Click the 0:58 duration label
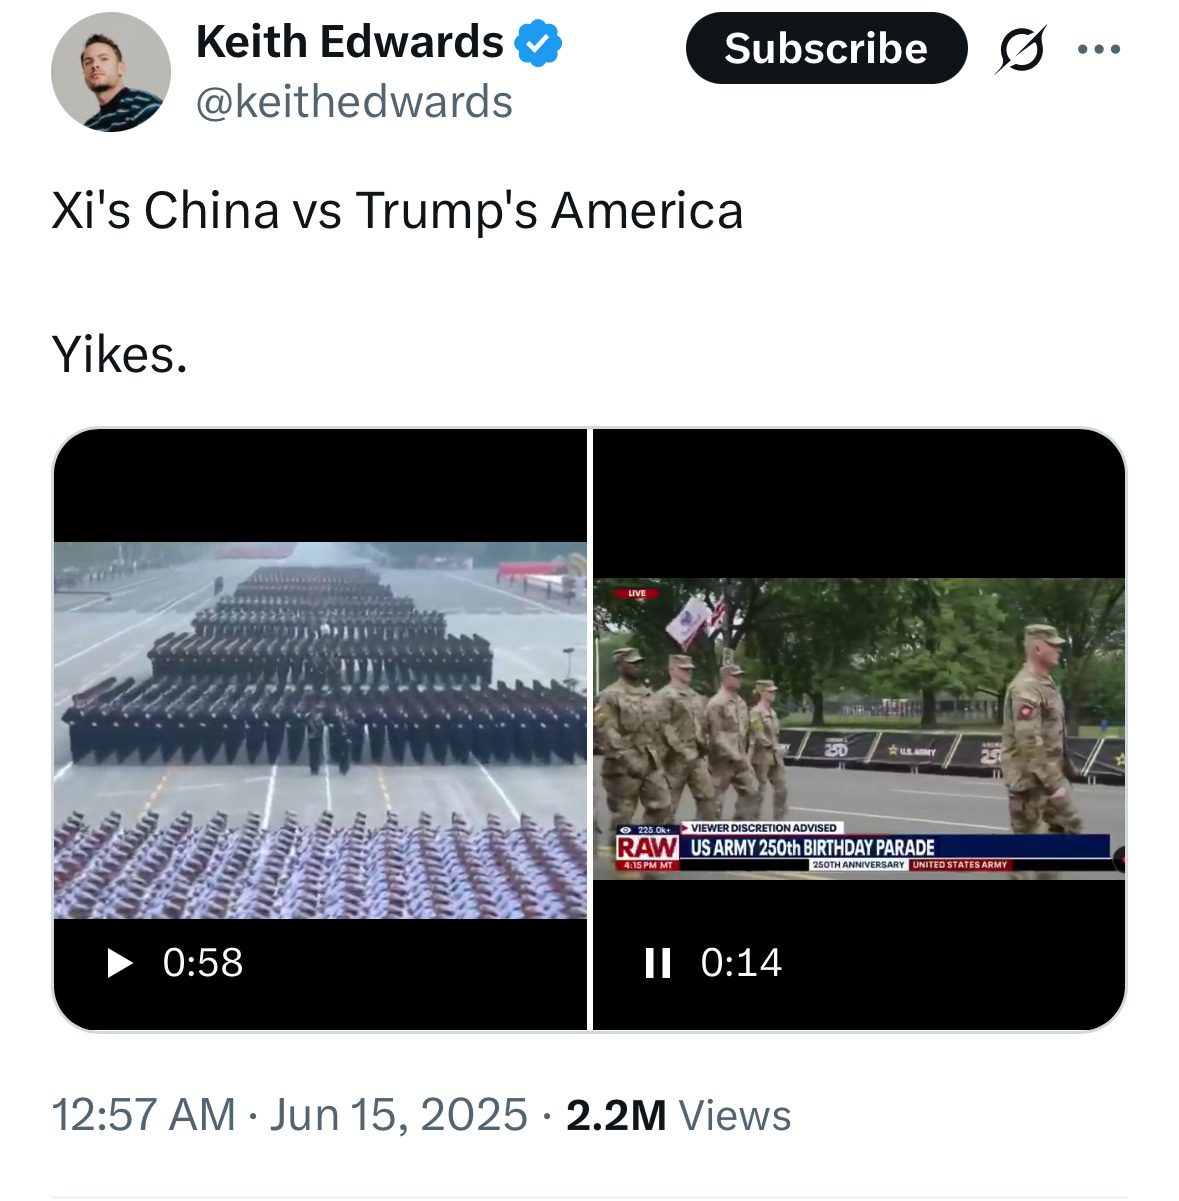Screen dimensions: 1179x1201 [x=203, y=963]
